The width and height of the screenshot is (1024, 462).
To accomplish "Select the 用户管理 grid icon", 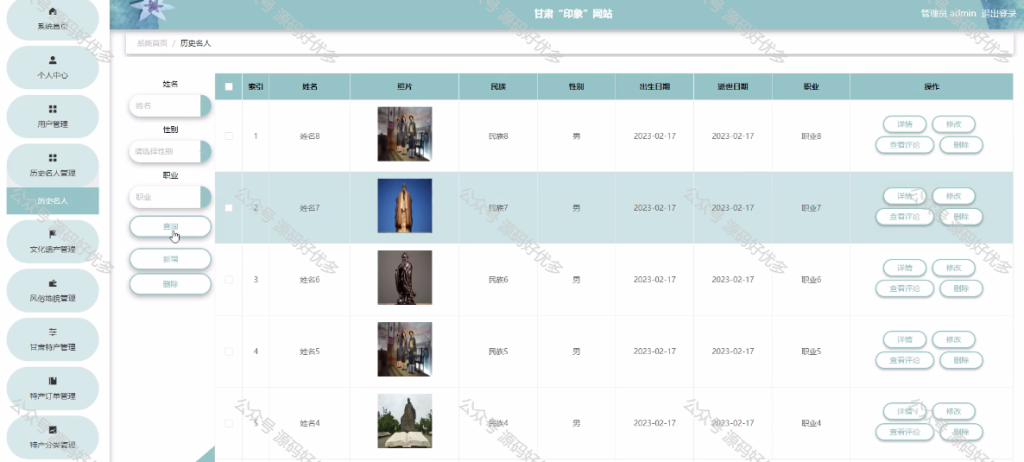I will coord(53,109).
